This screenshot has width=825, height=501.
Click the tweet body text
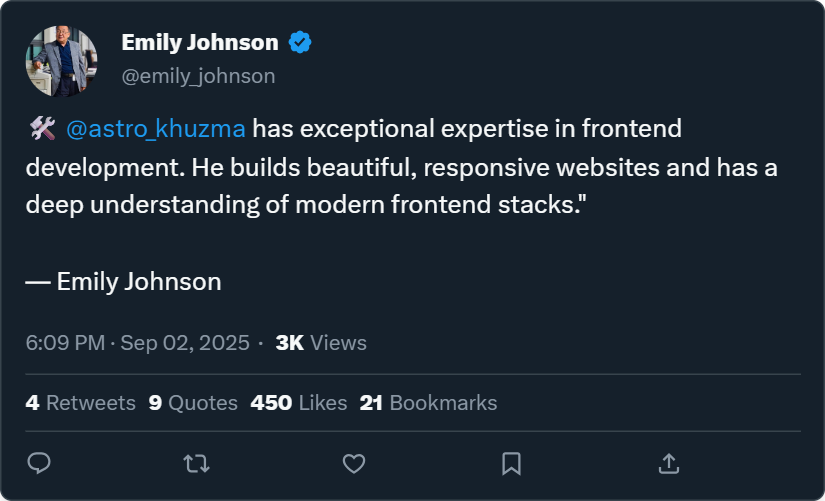(400, 168)
